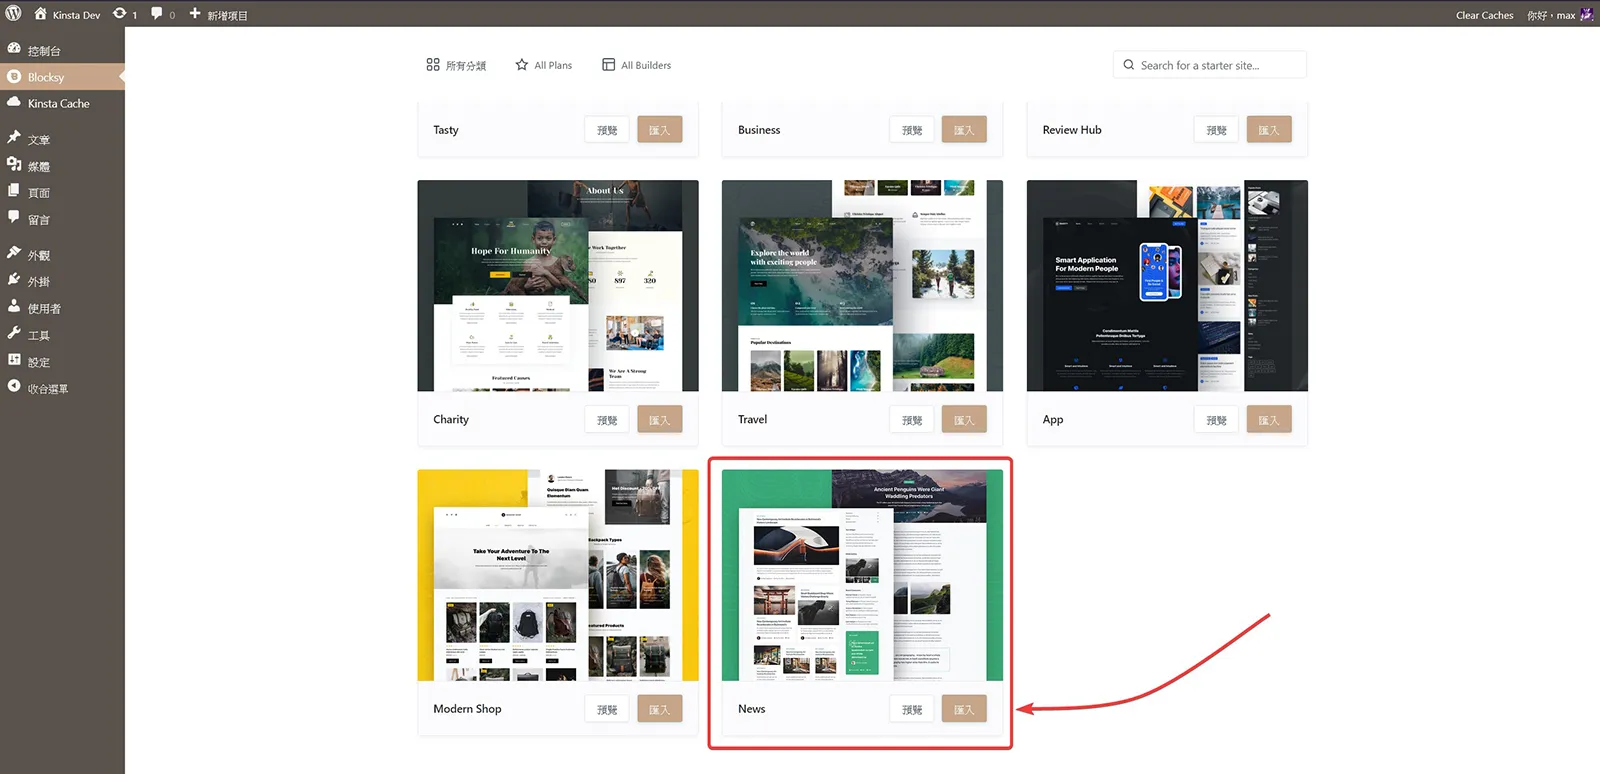Viewport: 1600px width, 774px height.
Task: Click the Modern Shop title text
Action: [x=467, y=709]
